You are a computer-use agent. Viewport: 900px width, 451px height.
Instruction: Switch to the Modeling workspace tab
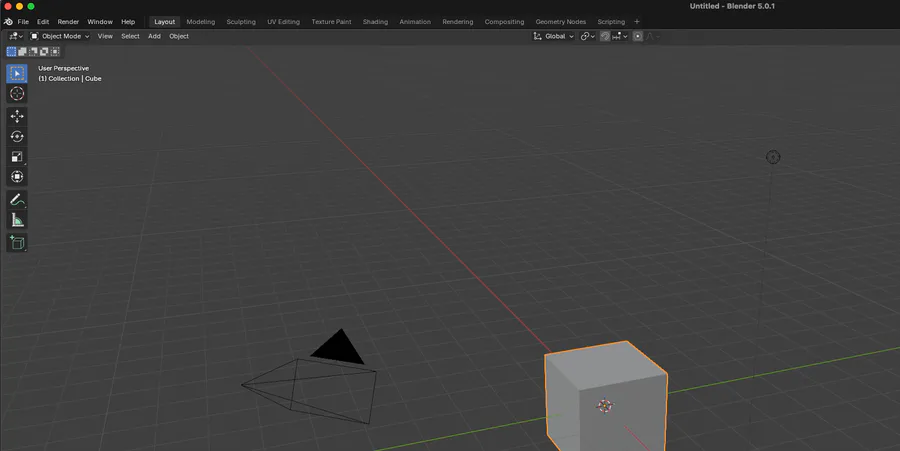pos(201,22)
